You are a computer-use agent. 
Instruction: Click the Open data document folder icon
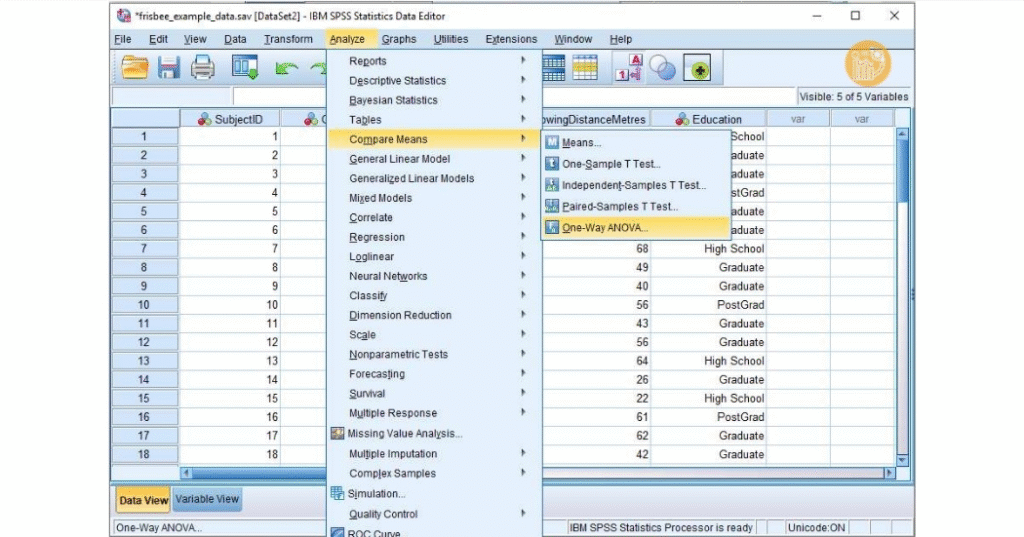click(x=135, y=68)
